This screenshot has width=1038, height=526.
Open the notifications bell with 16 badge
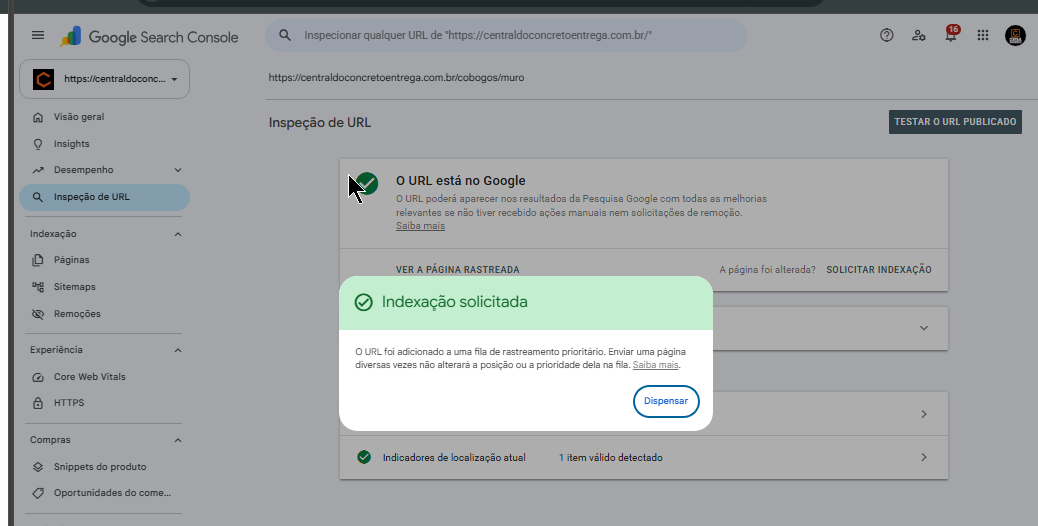coord(951,35)
